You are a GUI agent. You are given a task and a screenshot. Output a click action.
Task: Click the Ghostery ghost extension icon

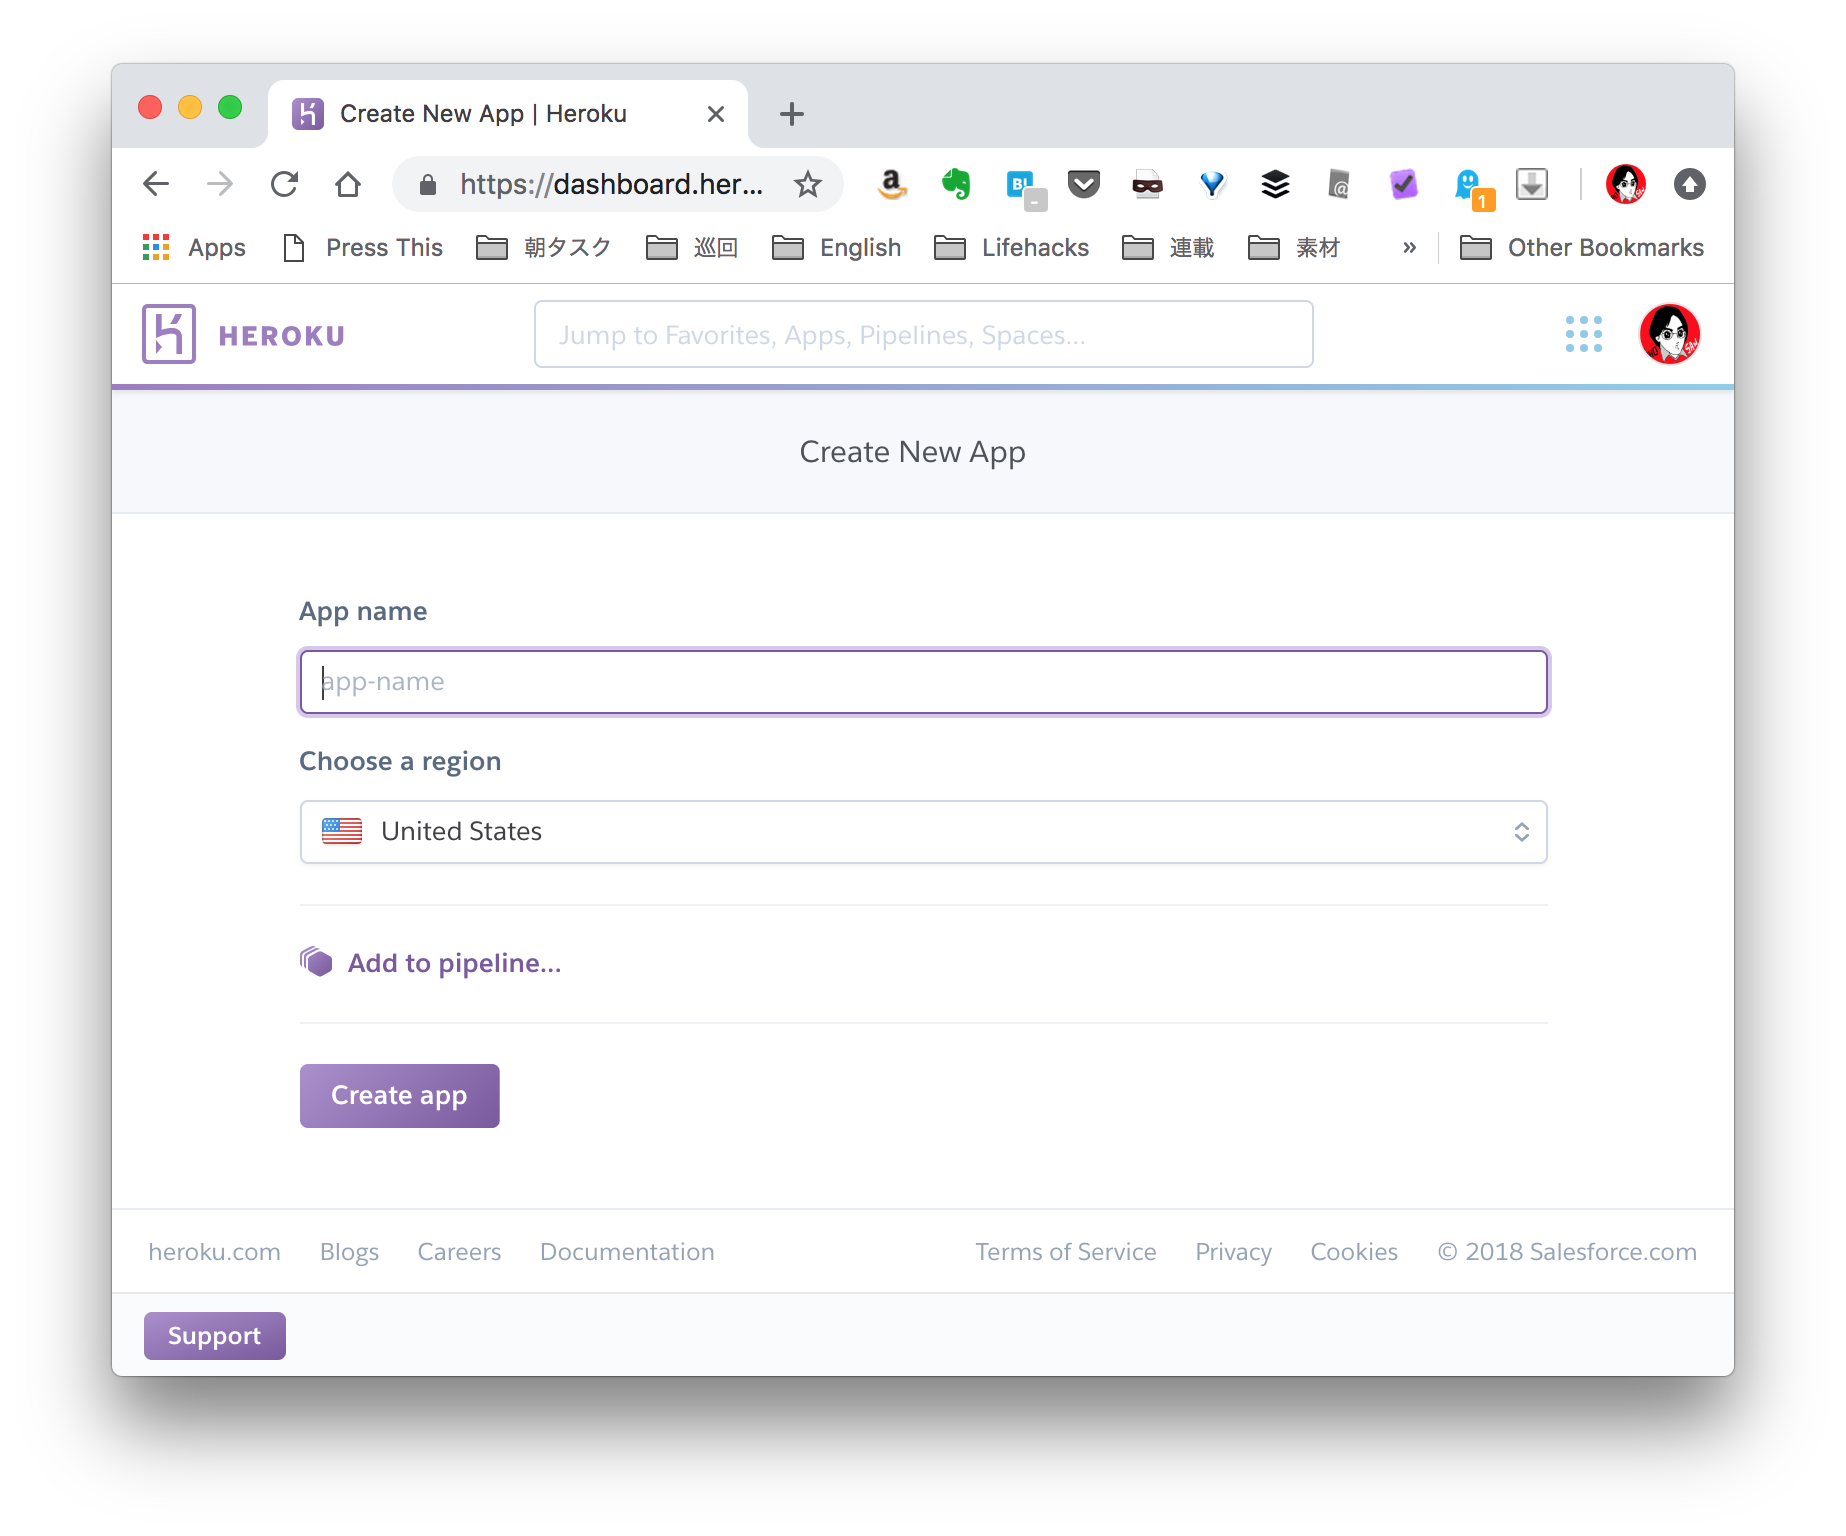pyautogui.click(x=1473, y=188)
